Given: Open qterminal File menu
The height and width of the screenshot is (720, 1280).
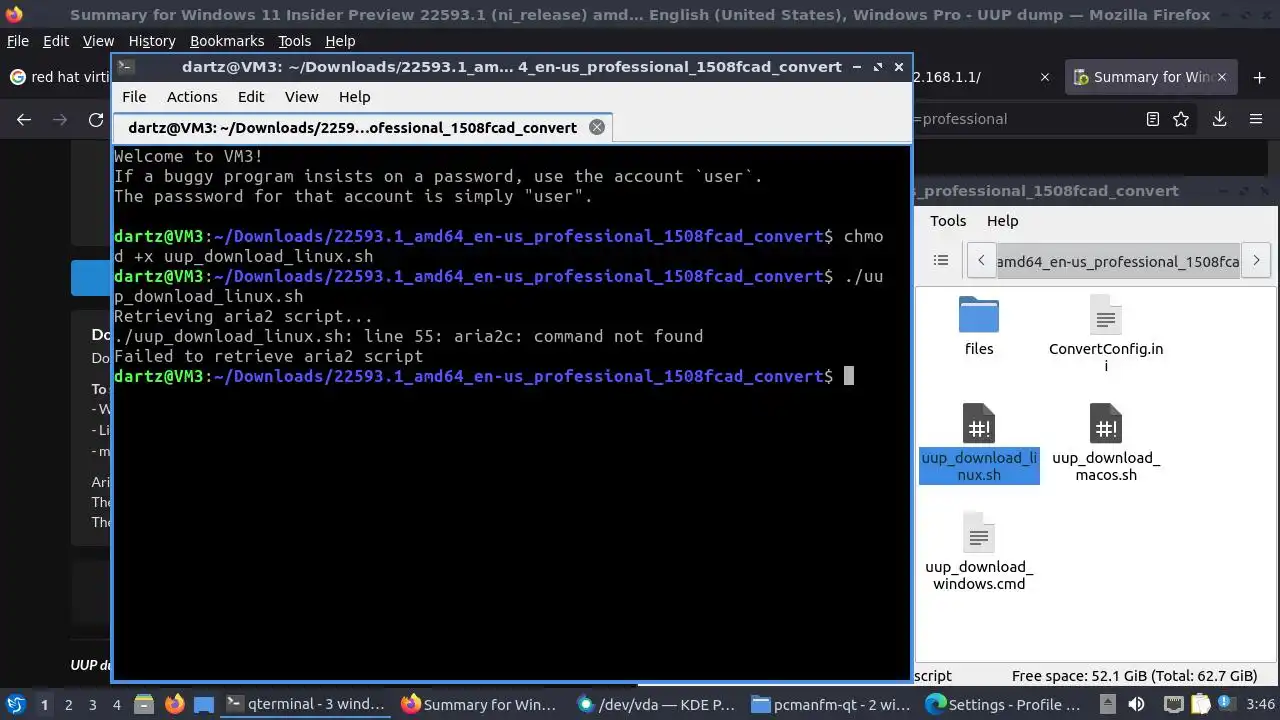Looking at the screenshot, I should [x=134, y=97].
